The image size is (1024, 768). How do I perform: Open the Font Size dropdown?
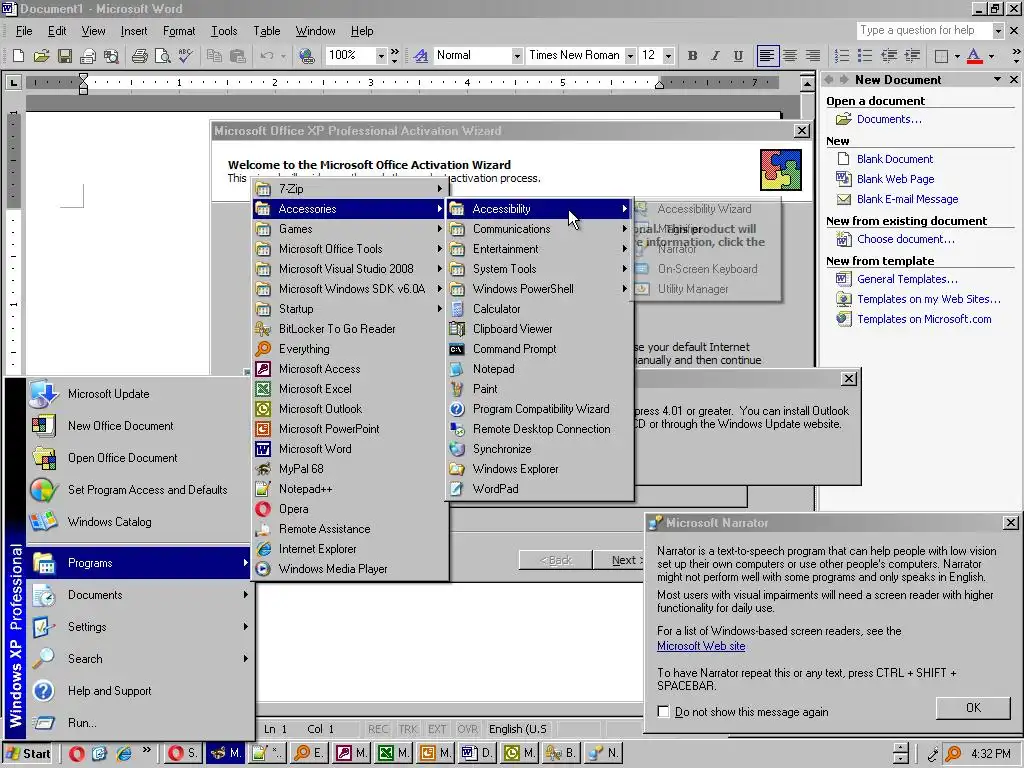668,56
